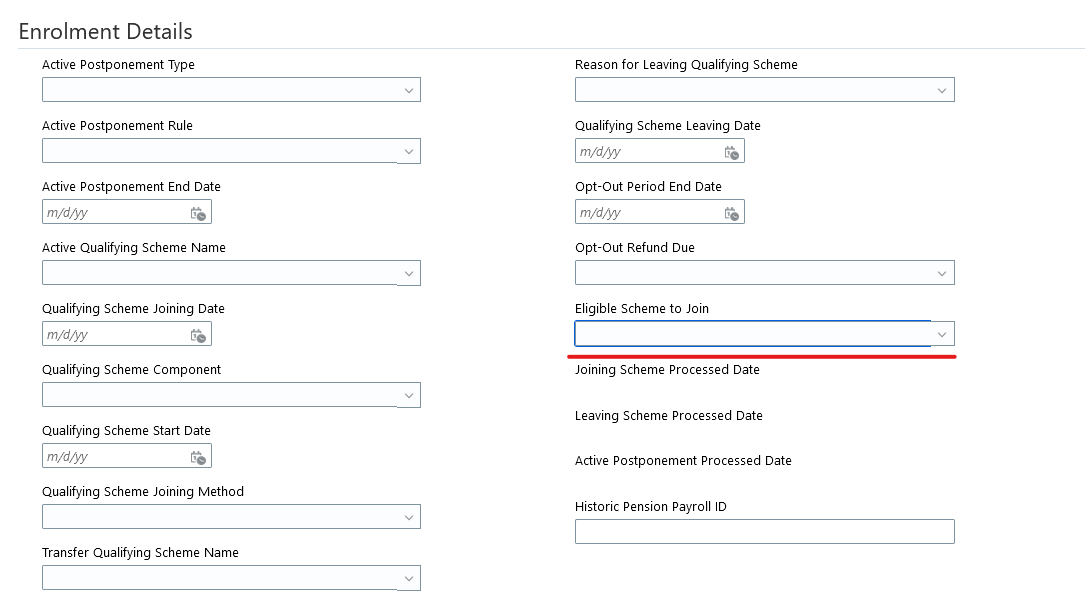Open calendar picker for Qualifying Scheme Joining Date
This screenshot has width=1085, height=602.
pos(198,335)
